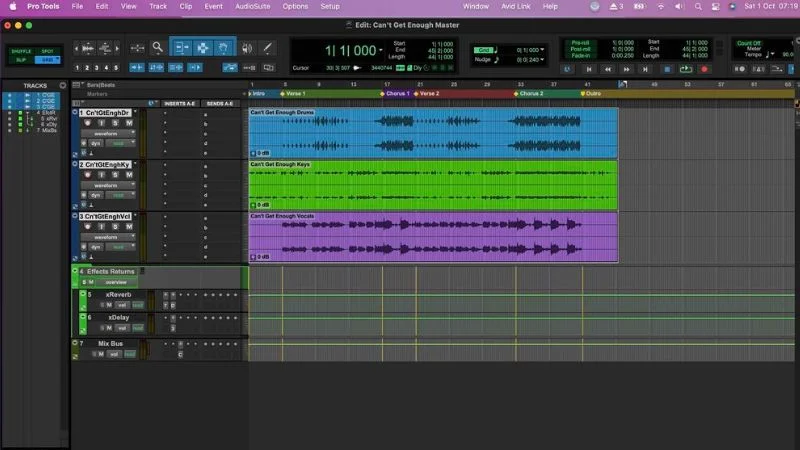This screenshot has width=800, height=450.
Task: Mute the Cn'tGtEnghKy keys track
Action: click(x=129, y=175)
